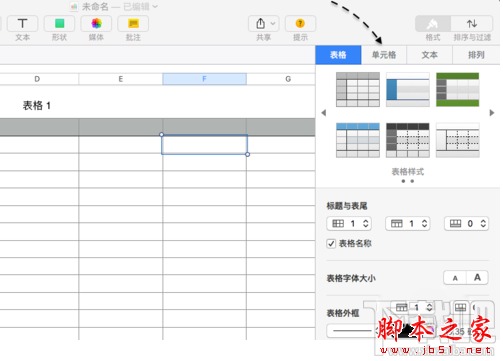Click the selected cell in column F
Image resolution: width=503 pixels, height=361 pixels.
(x=204, y=145)
